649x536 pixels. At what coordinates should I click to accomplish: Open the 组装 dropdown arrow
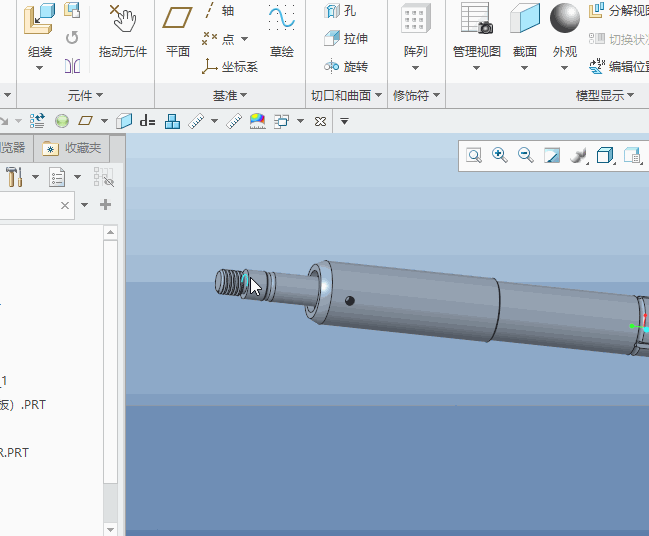[39, 68]
